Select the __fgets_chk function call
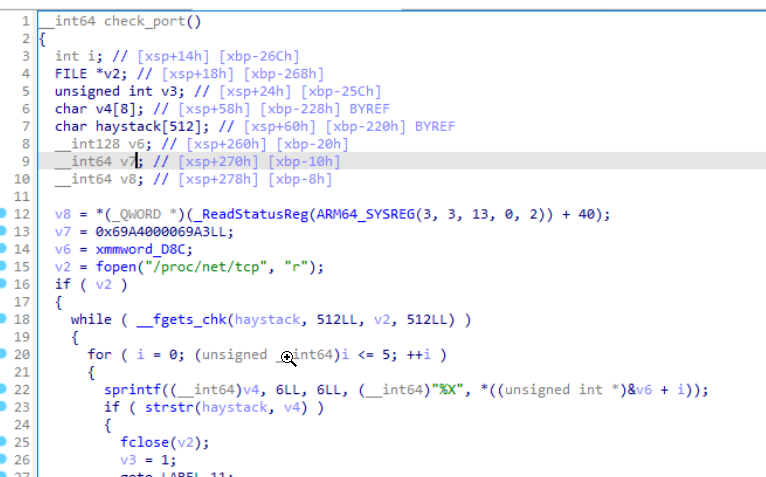This screenshot has height=477, width=766. (x=182, y=320)
